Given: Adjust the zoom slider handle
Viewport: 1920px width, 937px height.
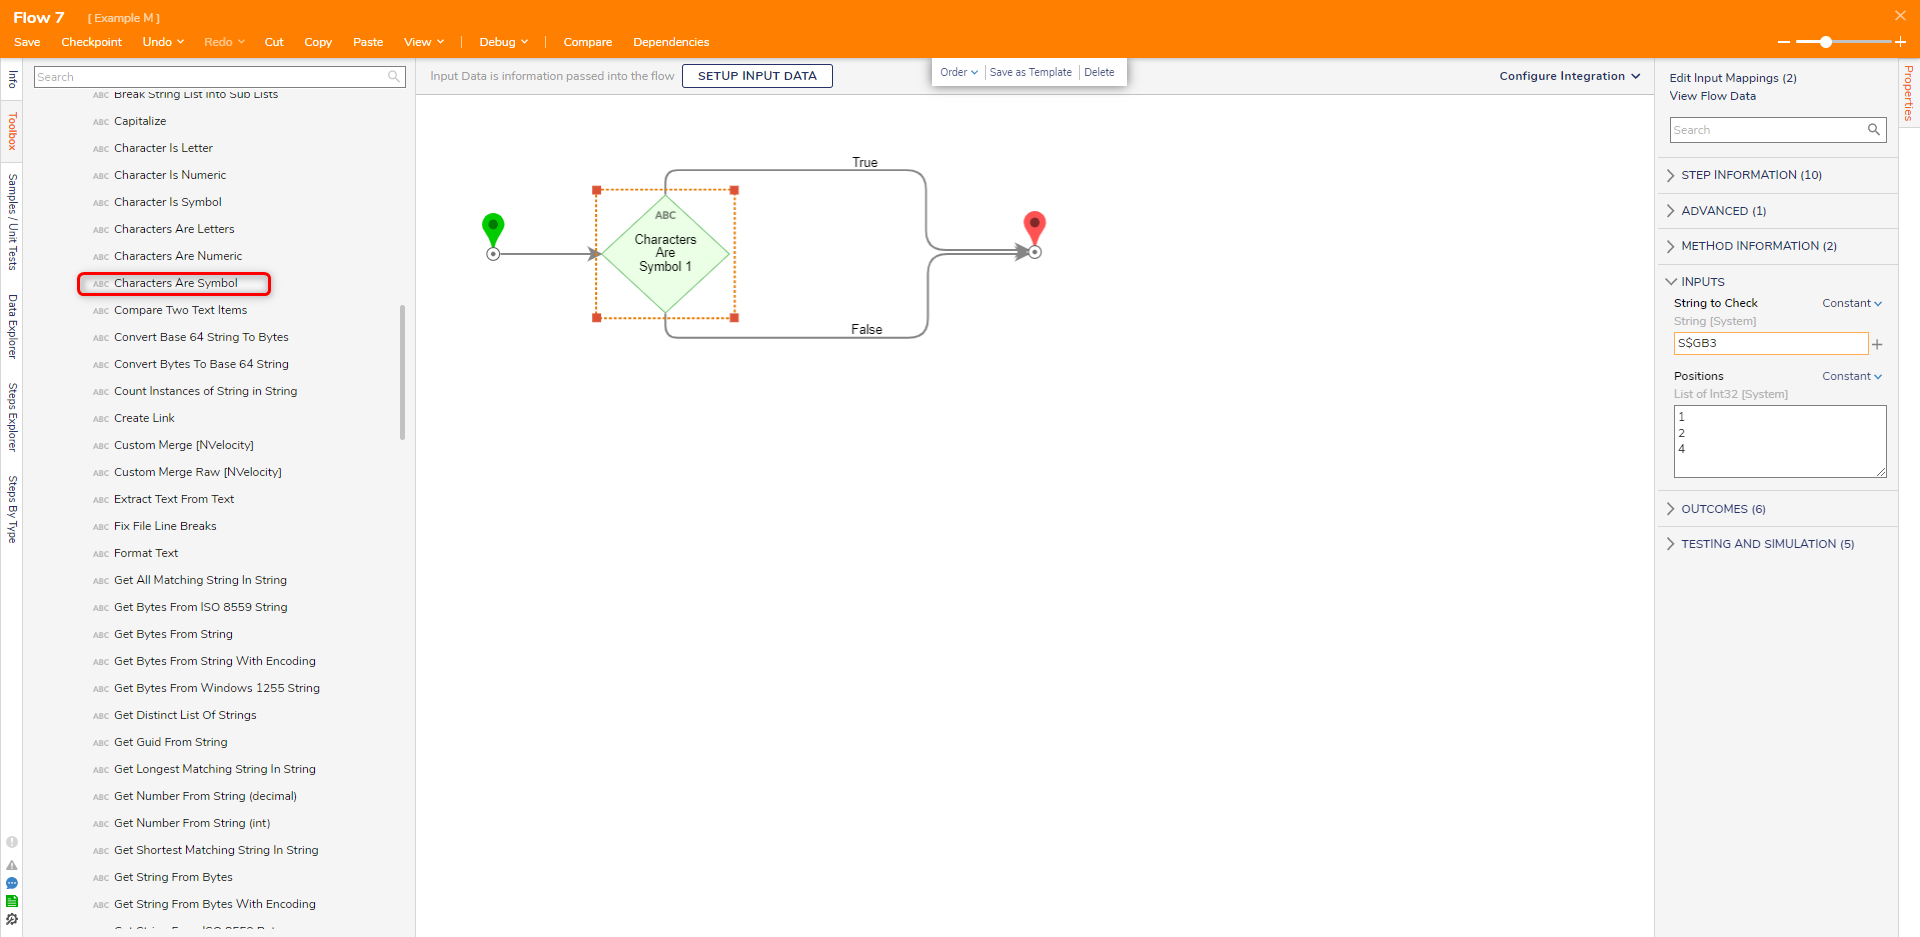Looking at the screenshot, I should (x=1826, y=42).
